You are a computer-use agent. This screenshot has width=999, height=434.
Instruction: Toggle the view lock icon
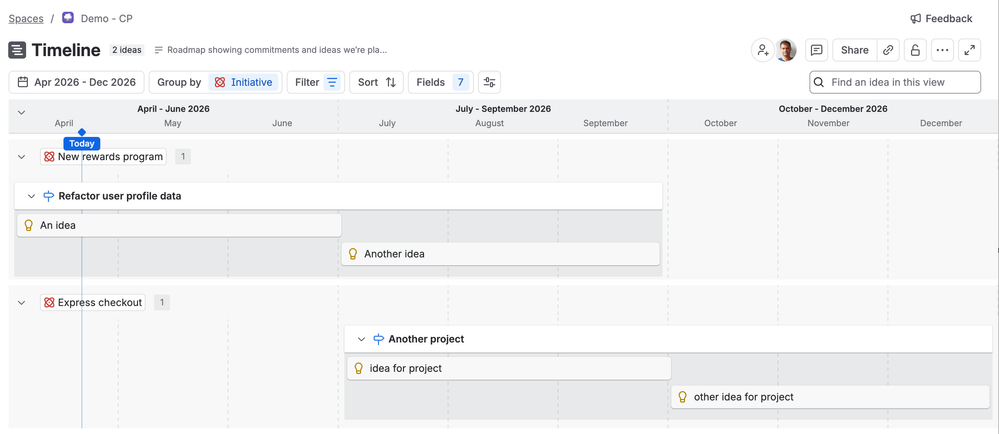click(x=915, y=50)
